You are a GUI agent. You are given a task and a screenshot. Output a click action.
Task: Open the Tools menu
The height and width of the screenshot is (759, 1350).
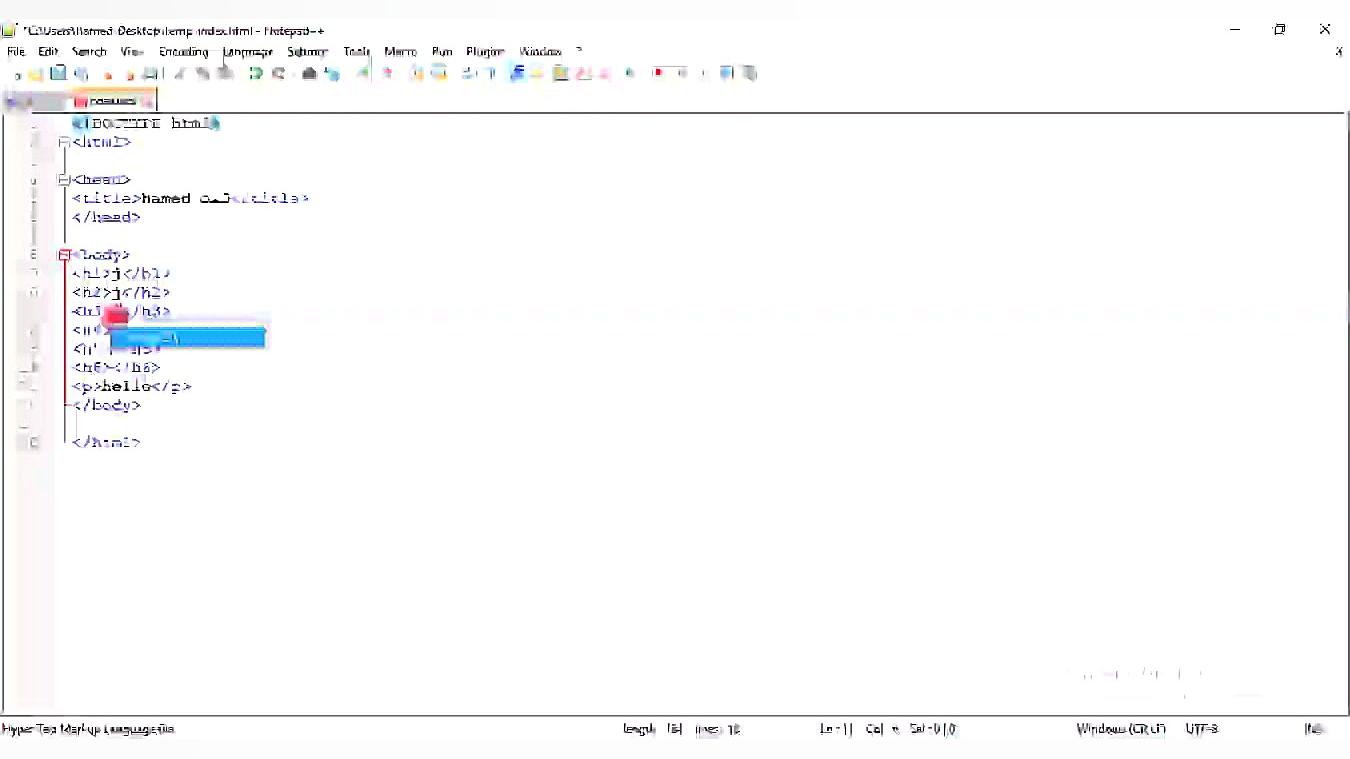(357, 52)
